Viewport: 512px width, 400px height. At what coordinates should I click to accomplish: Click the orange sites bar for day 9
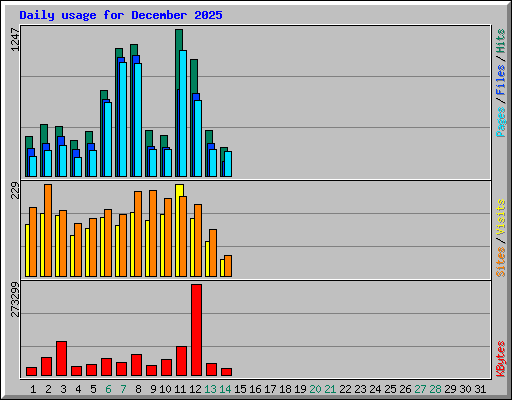[x=153, y=233]
